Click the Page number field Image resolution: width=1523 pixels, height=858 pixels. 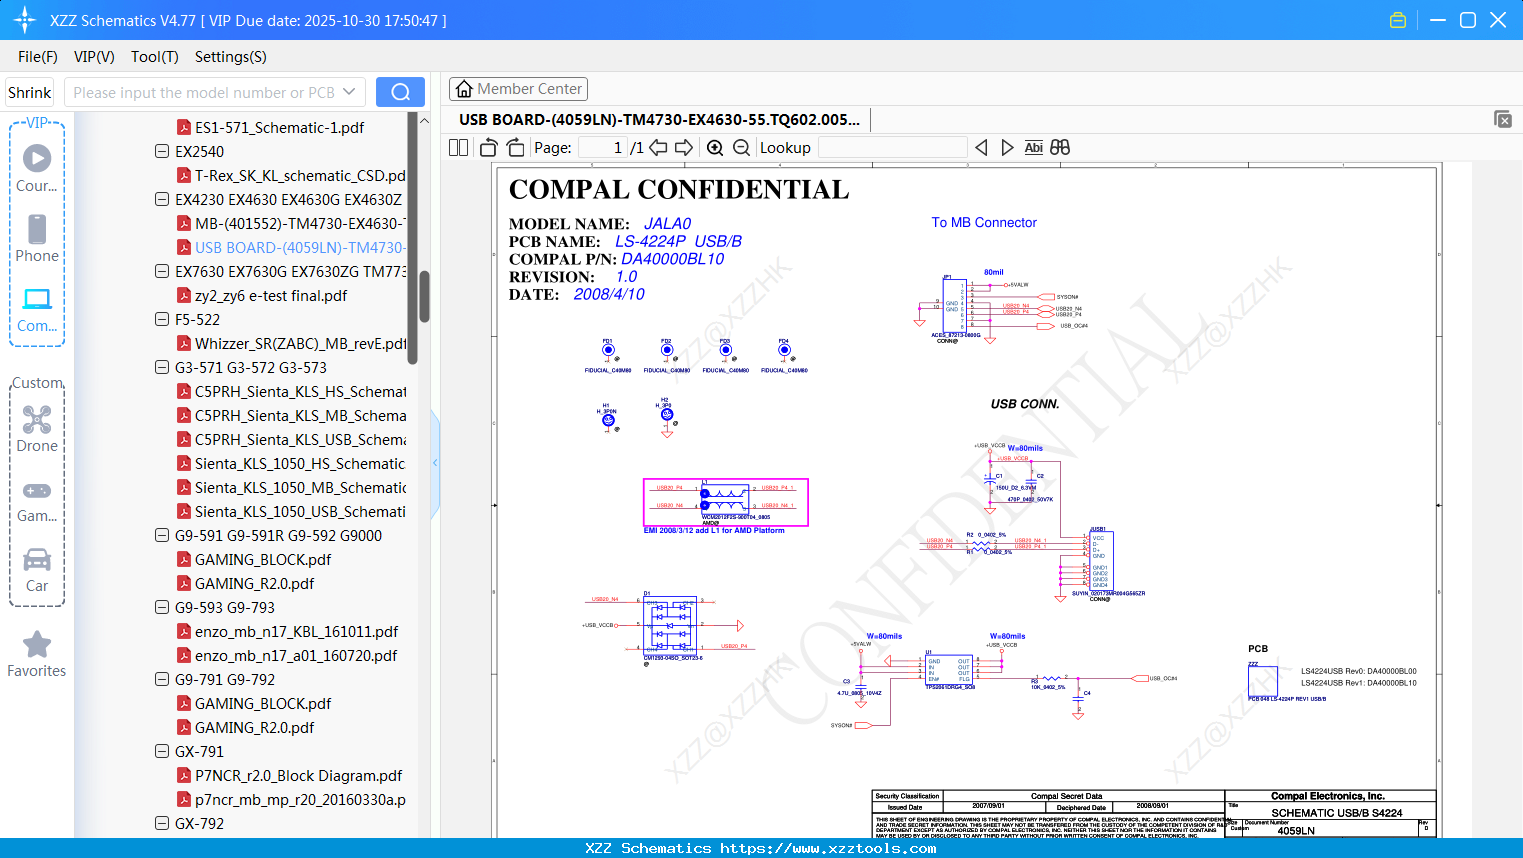603,148
